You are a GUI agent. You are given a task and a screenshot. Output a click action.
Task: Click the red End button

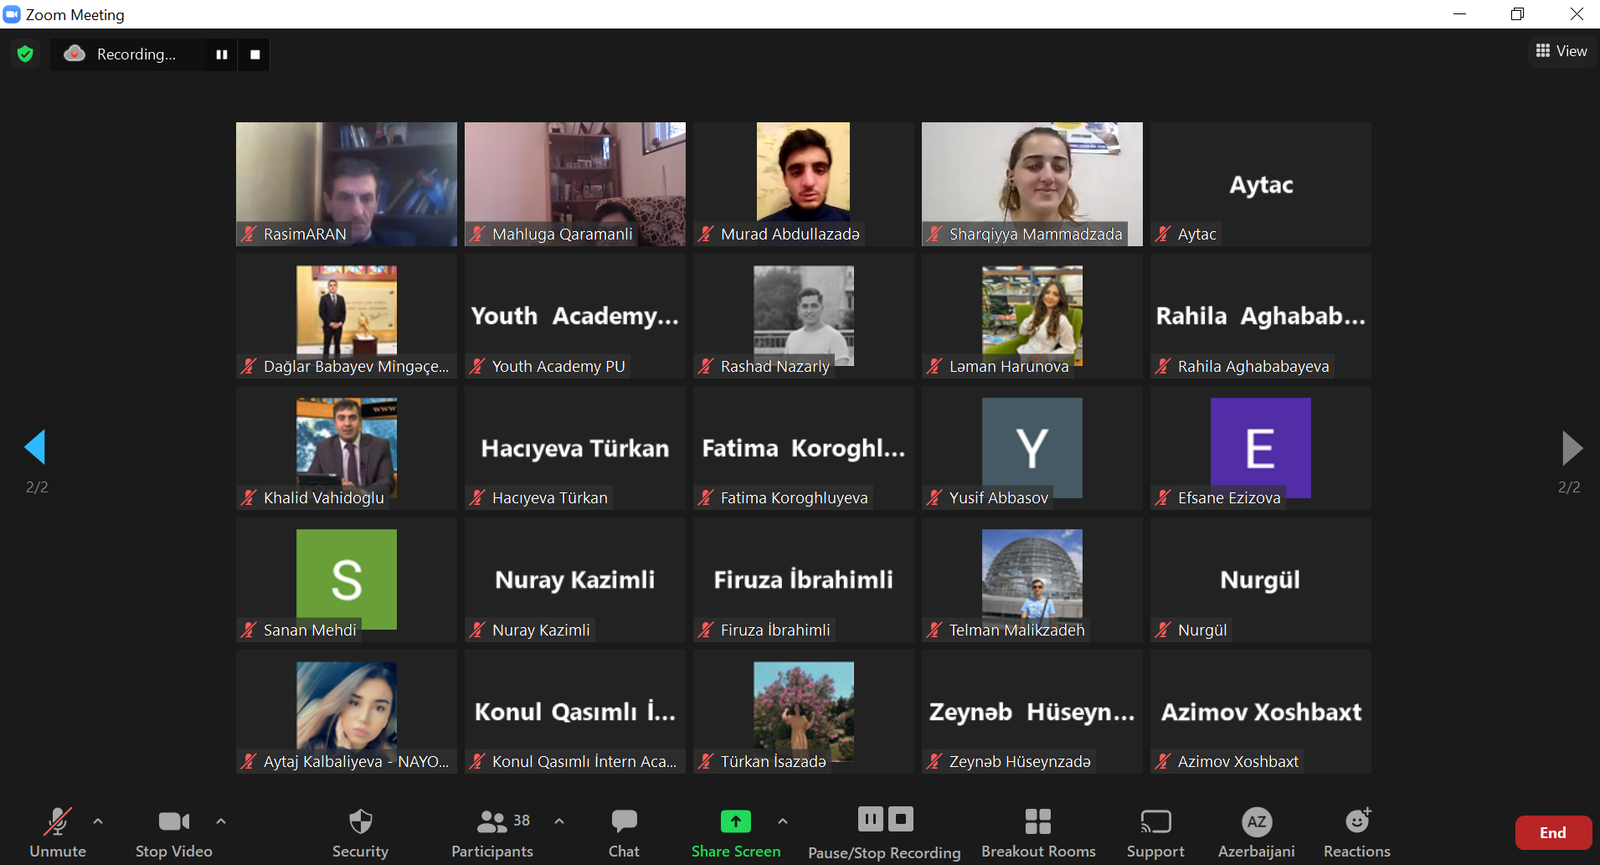[x=1552, y=832]
